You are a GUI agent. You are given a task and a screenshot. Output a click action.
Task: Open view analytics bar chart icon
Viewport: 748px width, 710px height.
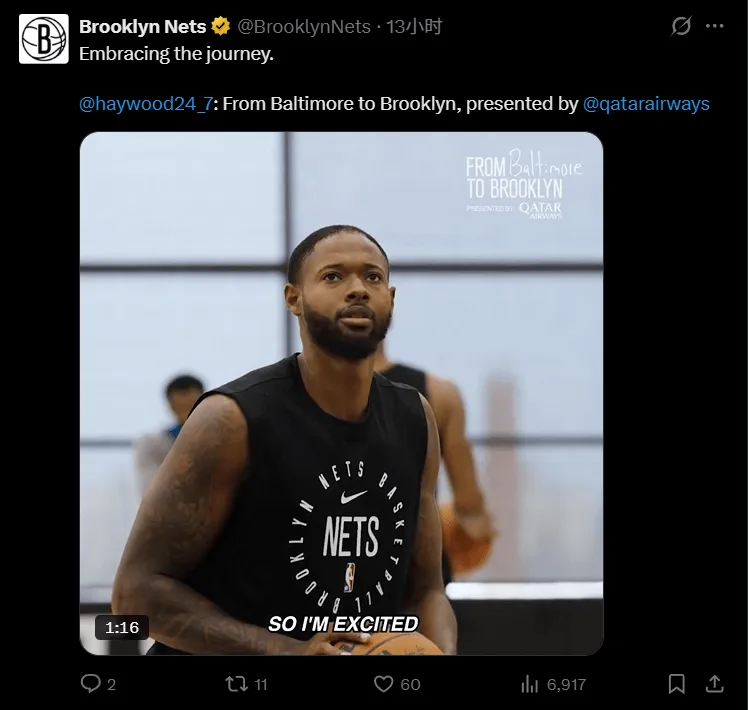coord(530,684)
